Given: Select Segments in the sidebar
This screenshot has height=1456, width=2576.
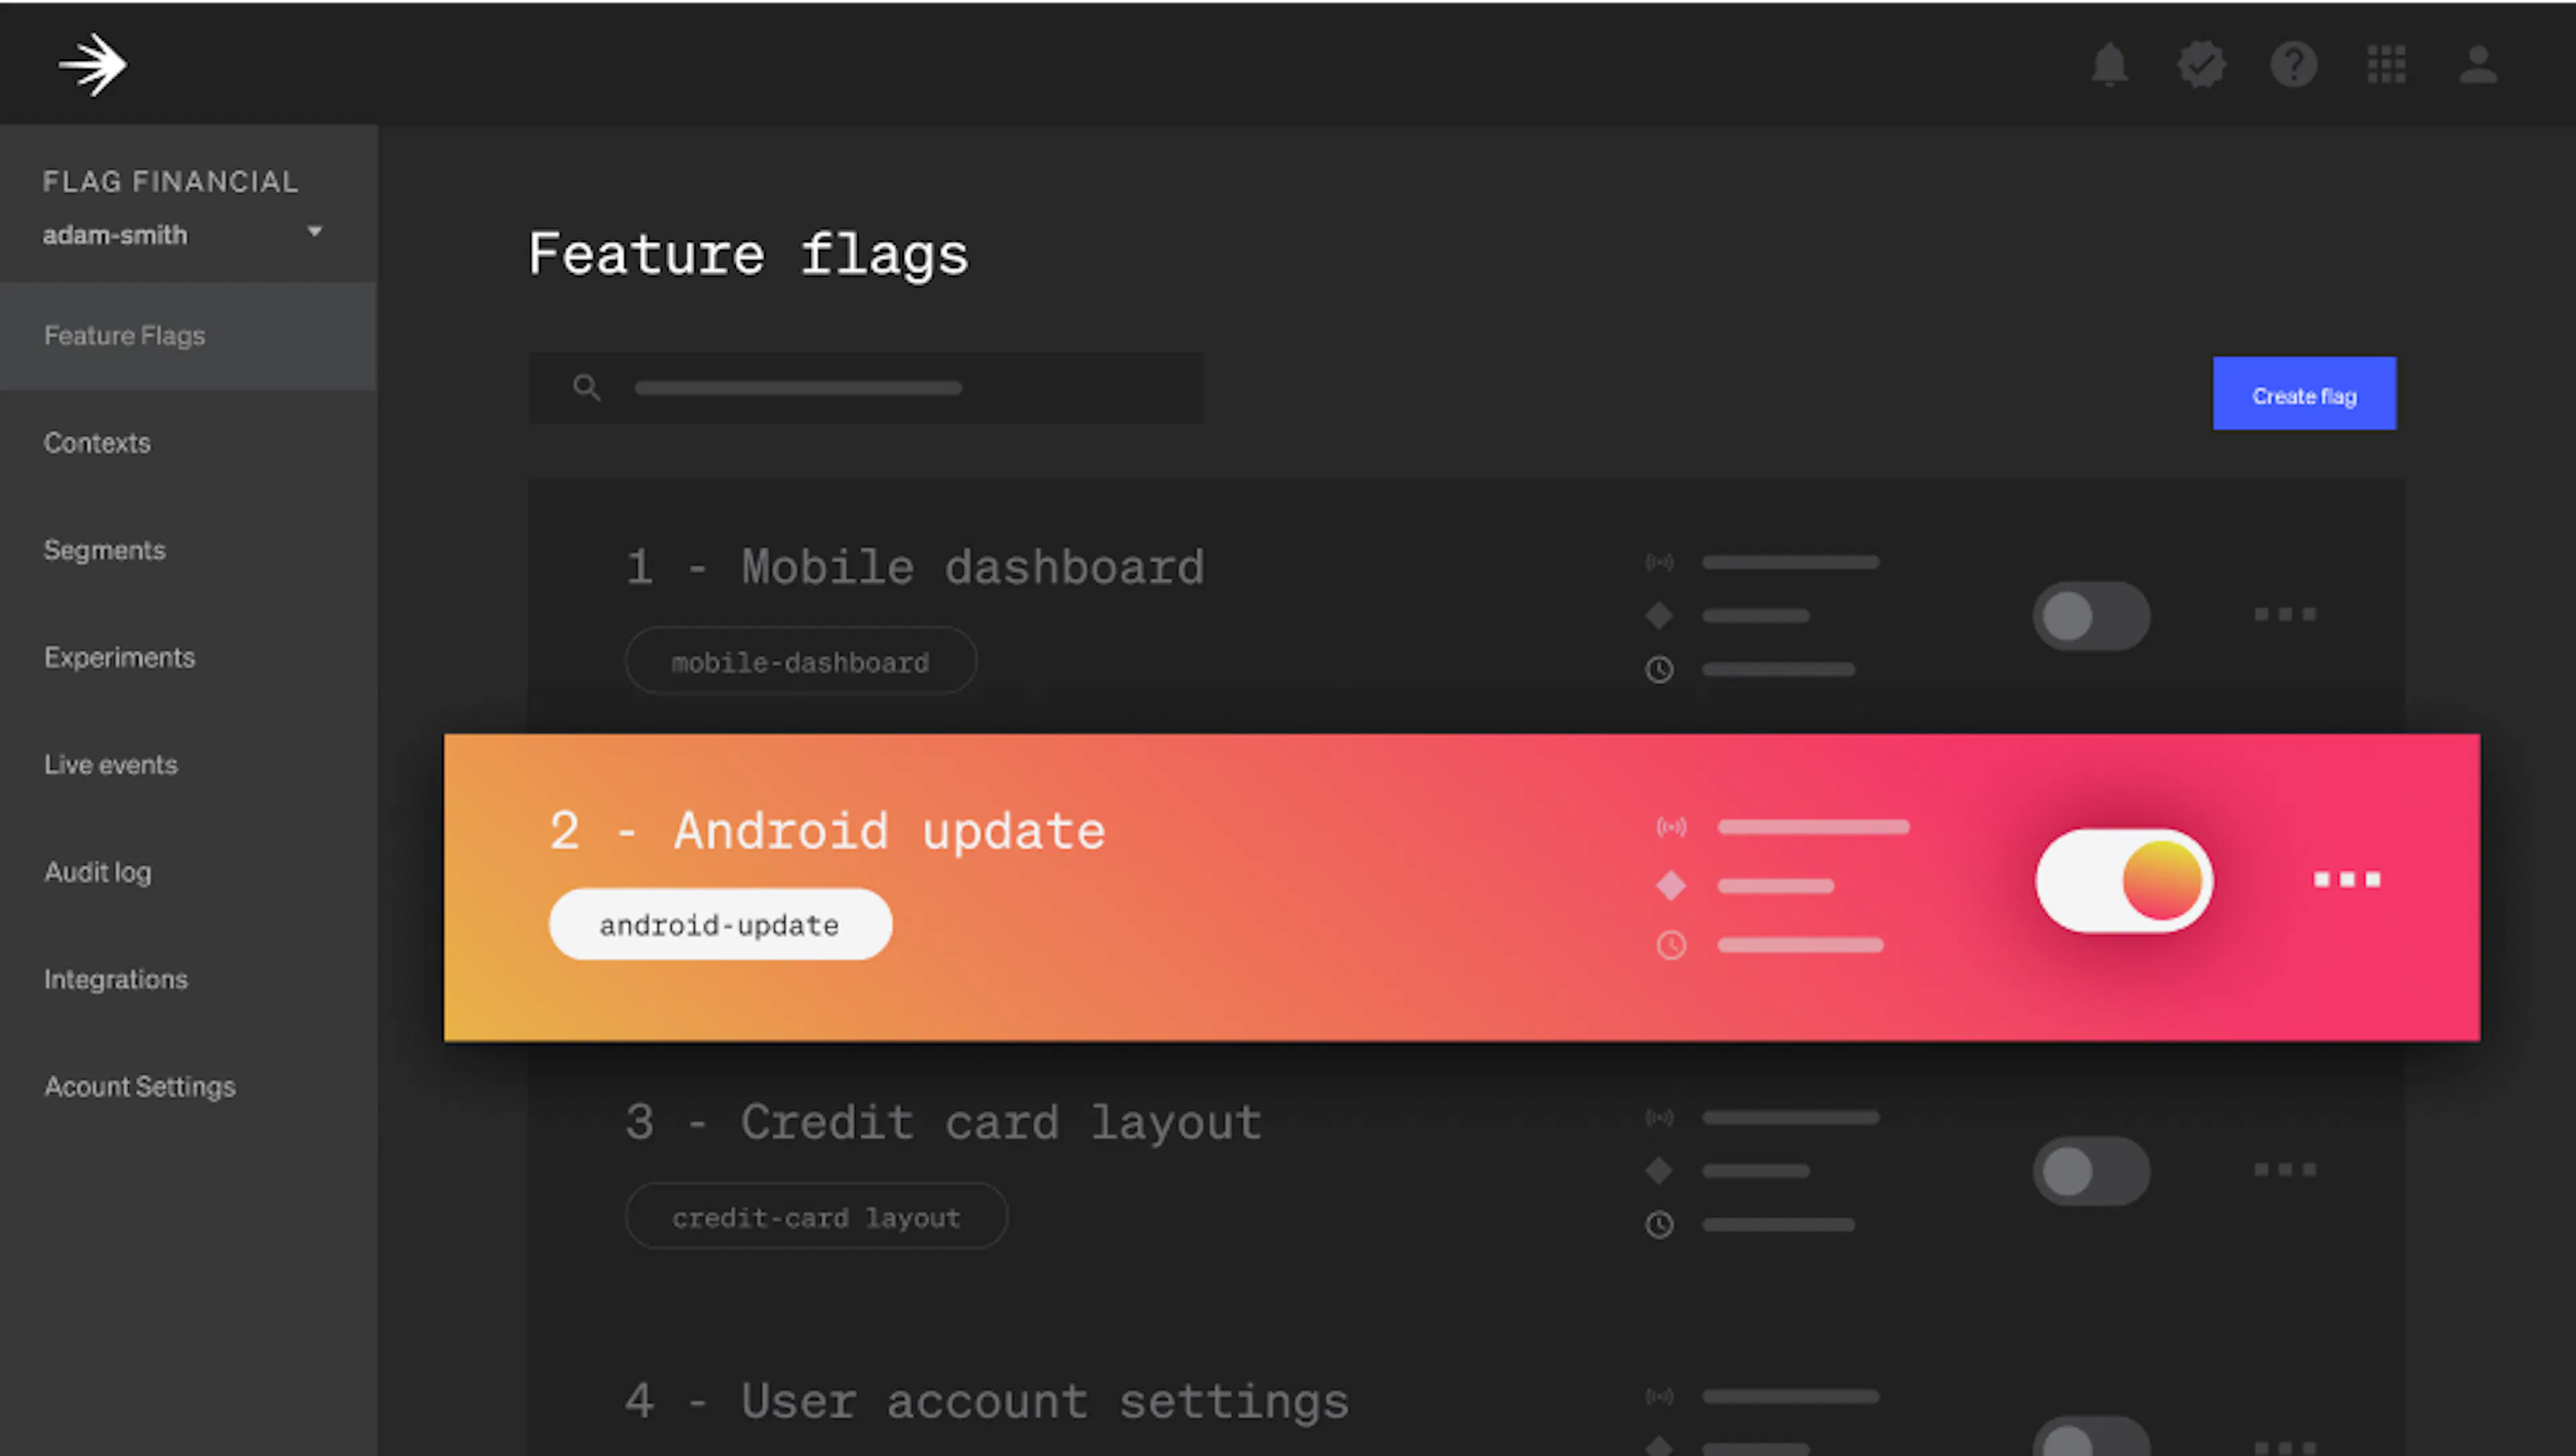Looking at the screenshot, I should [x=105, y=550].
